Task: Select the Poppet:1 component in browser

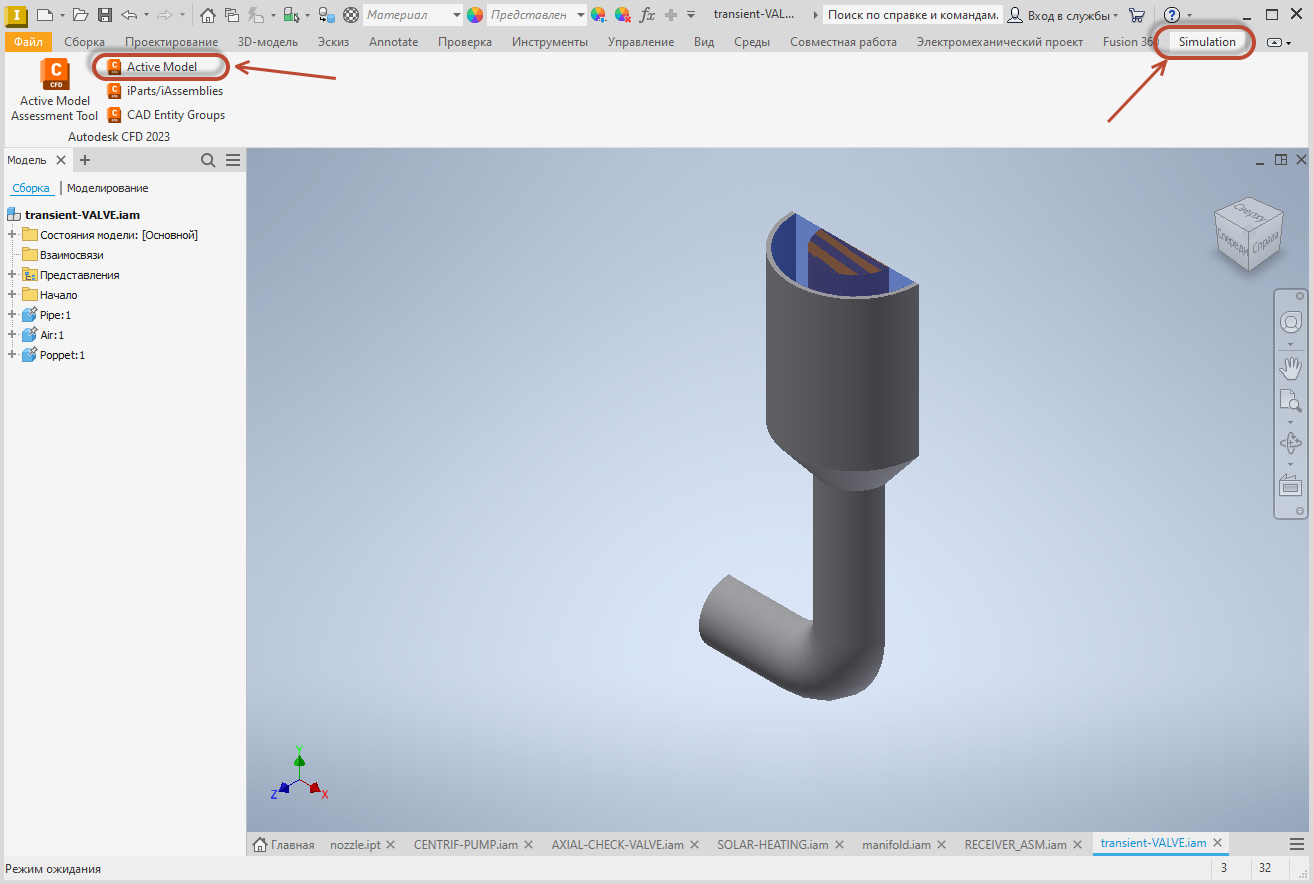Action: [62, 355]
